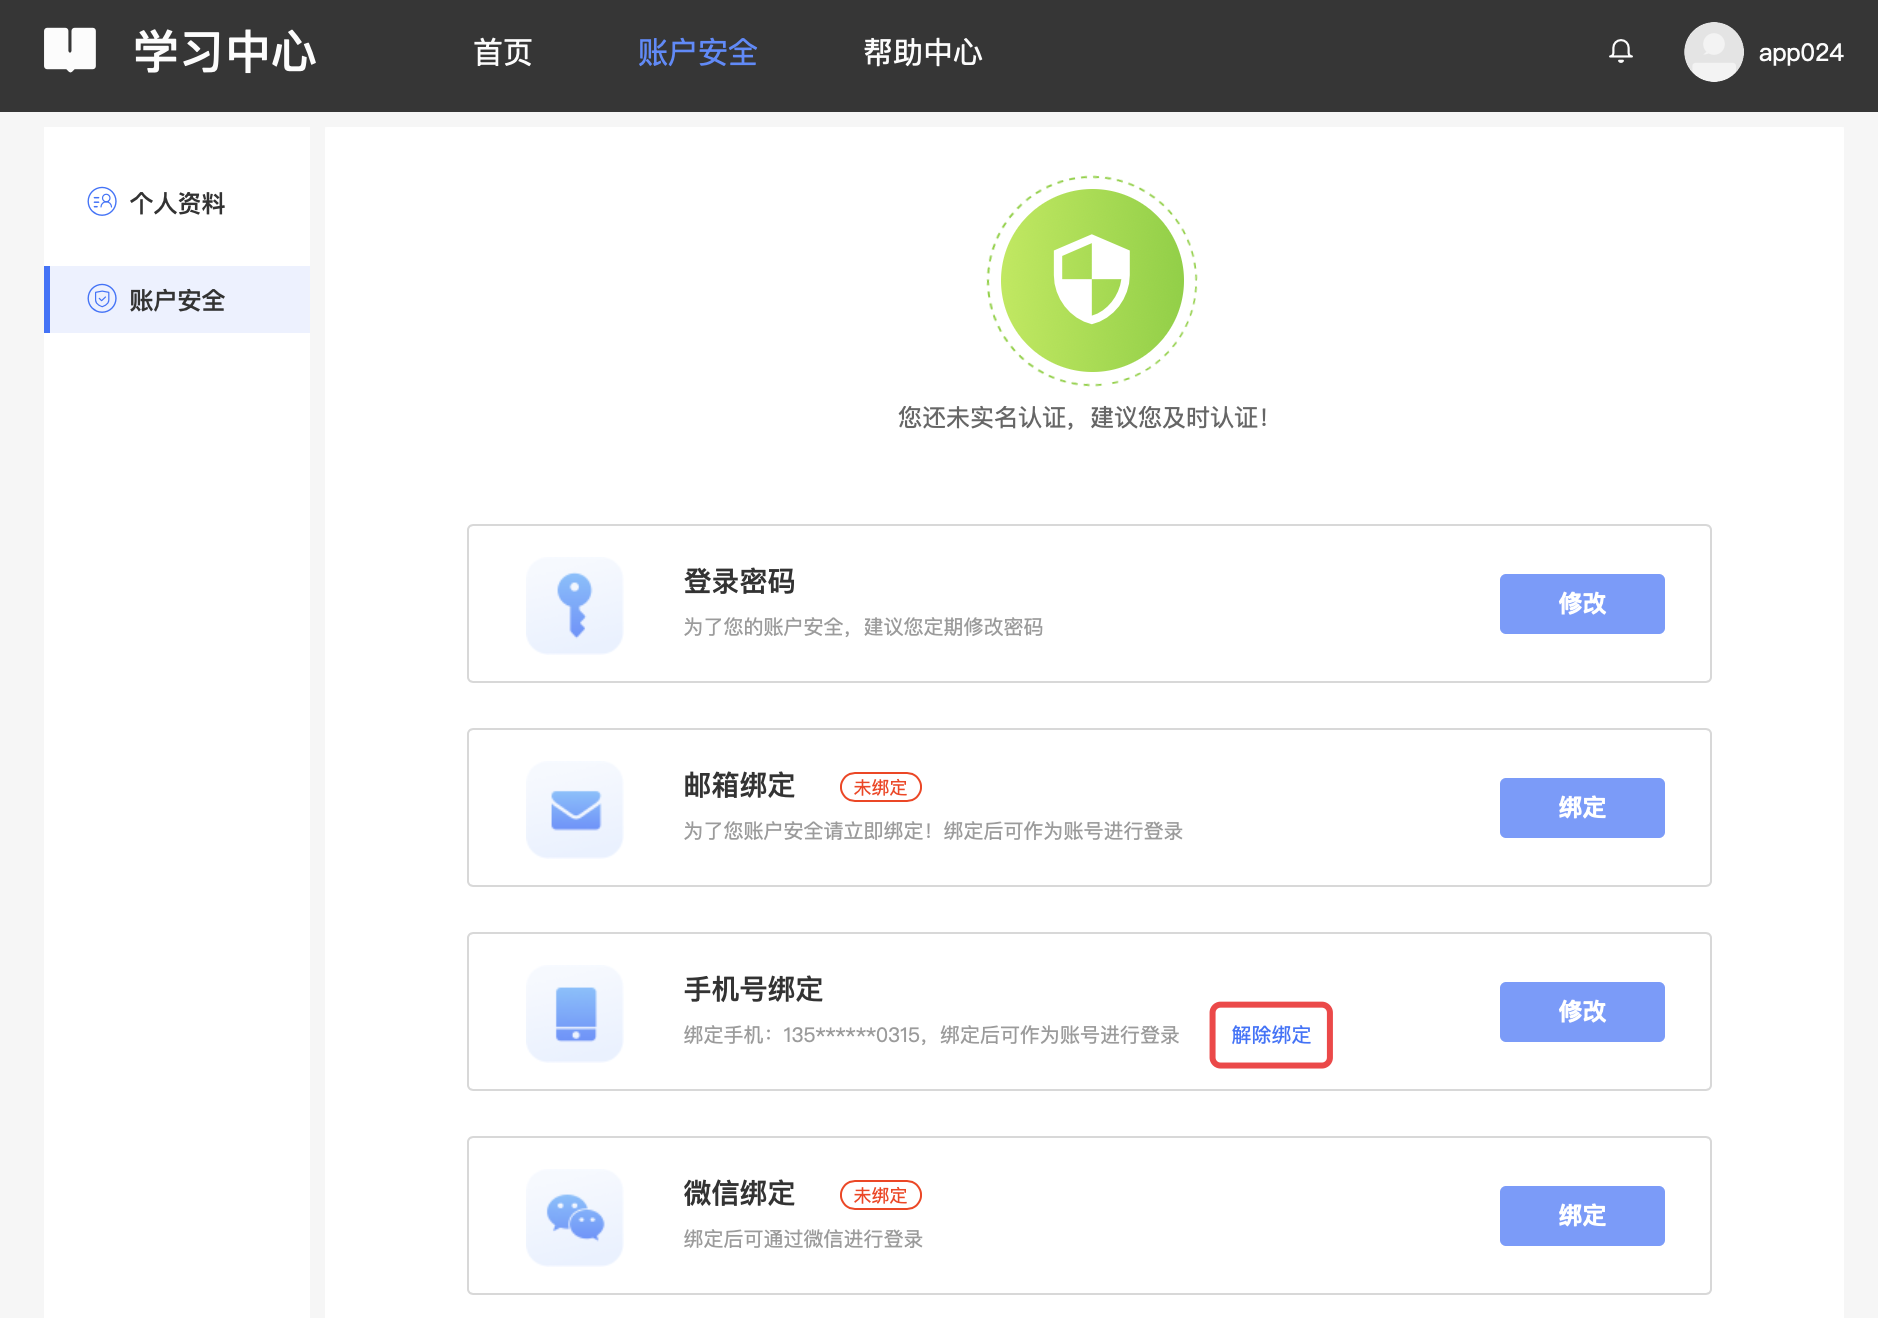Open 个人资料 in the sidebar

(177, 203)
